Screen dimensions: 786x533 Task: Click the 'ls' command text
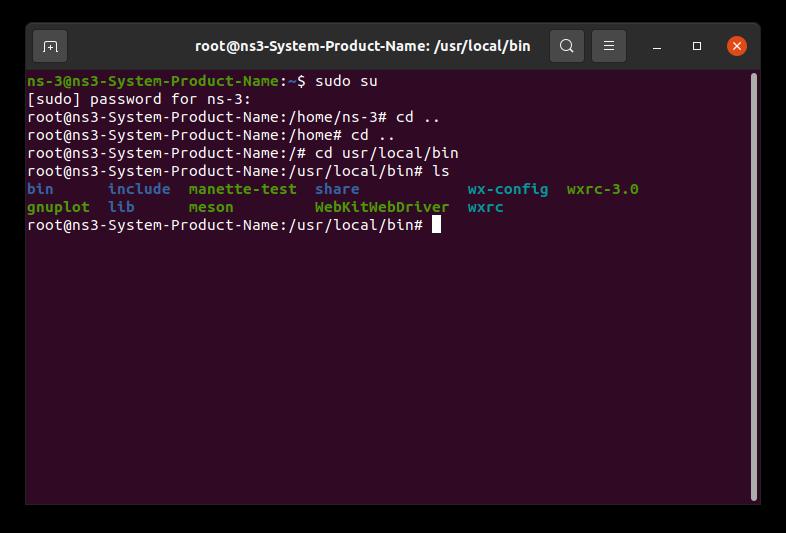pyautogui.click(x=441, y=171)
